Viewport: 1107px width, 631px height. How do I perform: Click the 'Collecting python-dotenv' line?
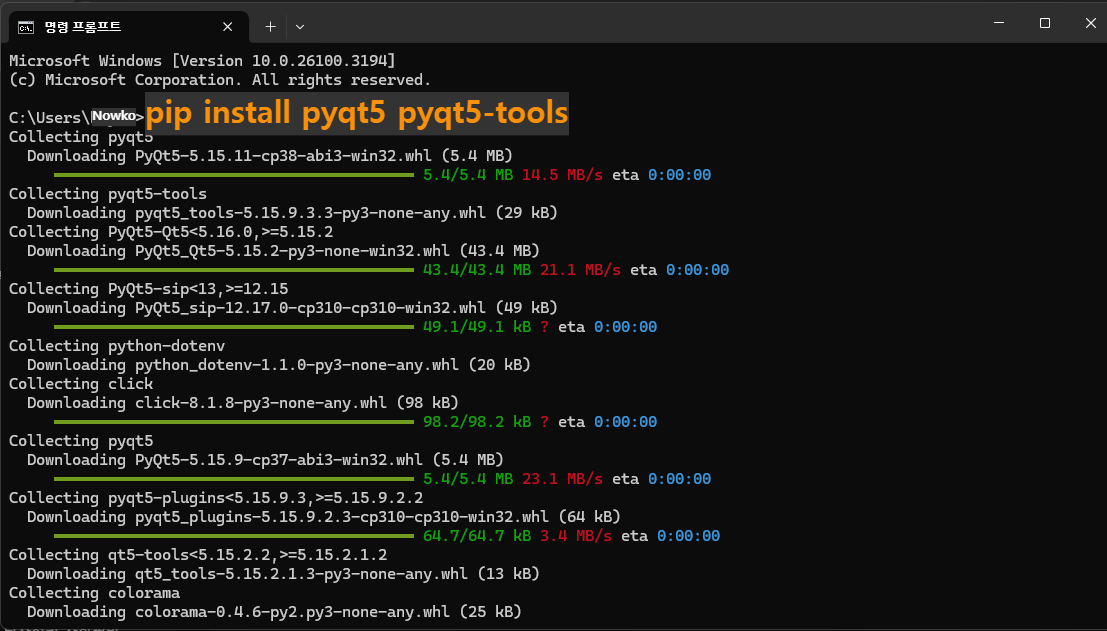point(117,346)
